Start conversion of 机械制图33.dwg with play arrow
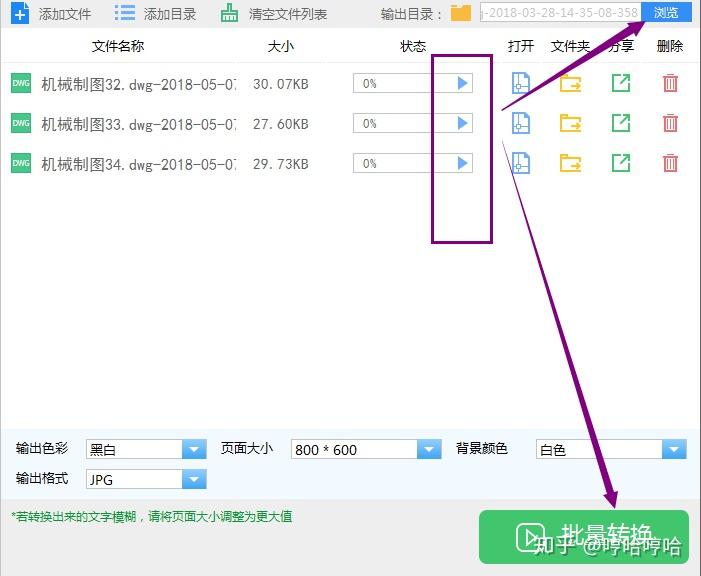701x576 pixels. coord(462,123)
